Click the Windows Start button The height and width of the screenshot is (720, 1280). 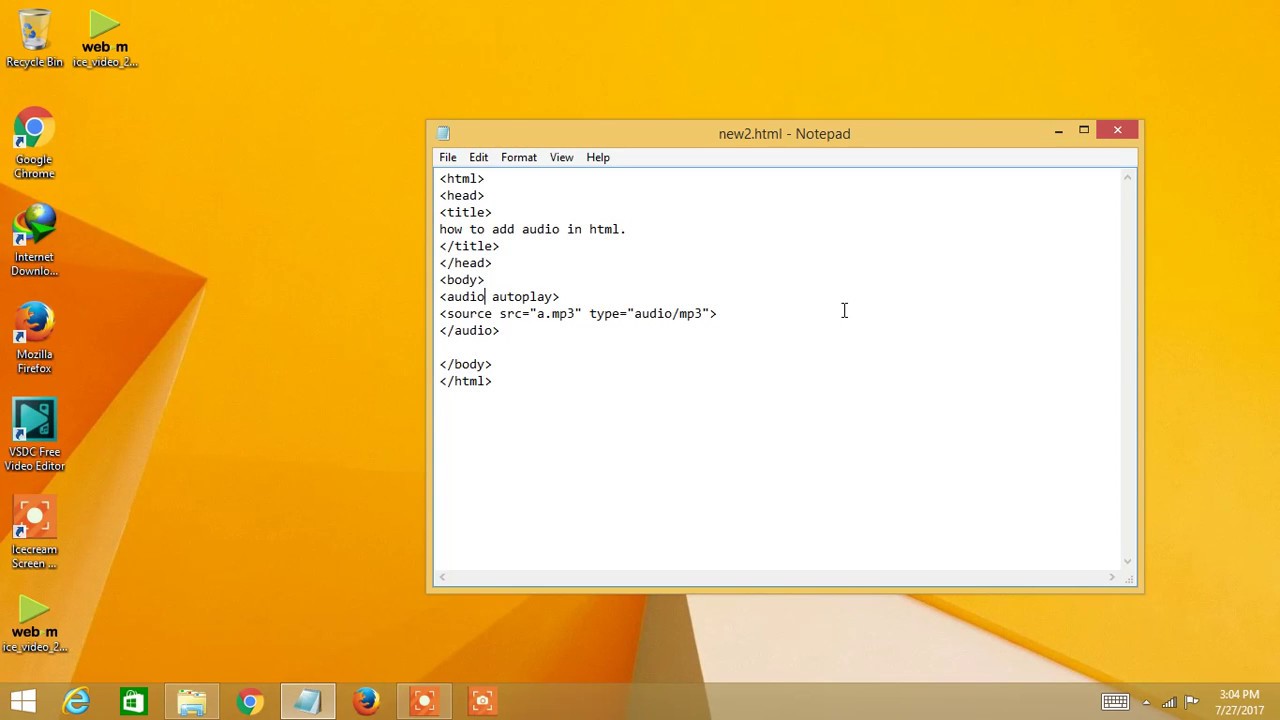pyautogui.click(x=23, y=701)
